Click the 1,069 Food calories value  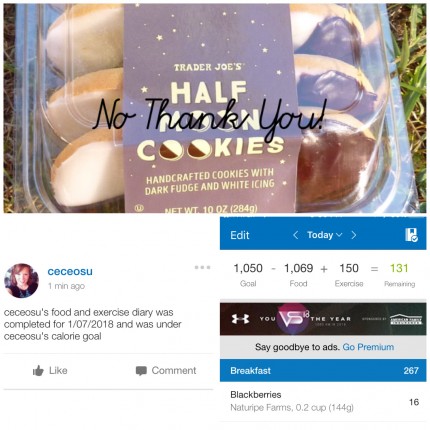[x=298, y=268]
